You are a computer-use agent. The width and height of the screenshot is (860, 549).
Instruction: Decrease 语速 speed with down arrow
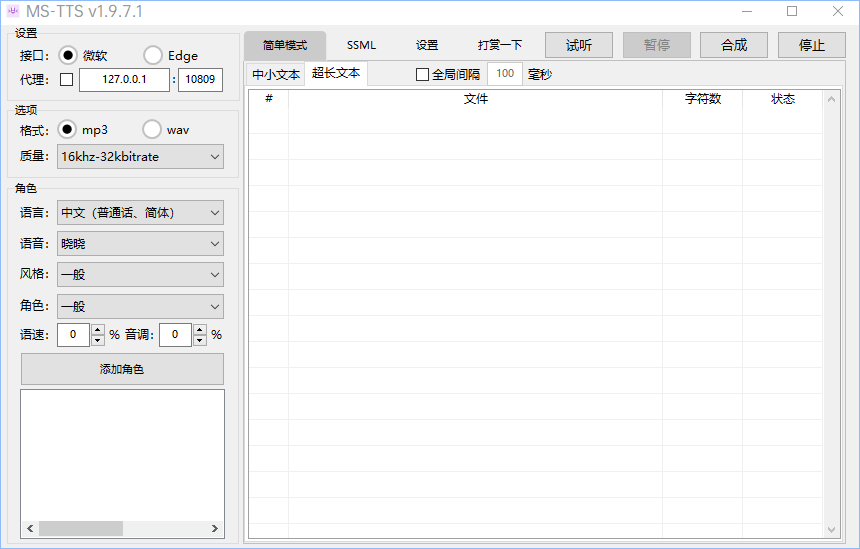(98, 340)
